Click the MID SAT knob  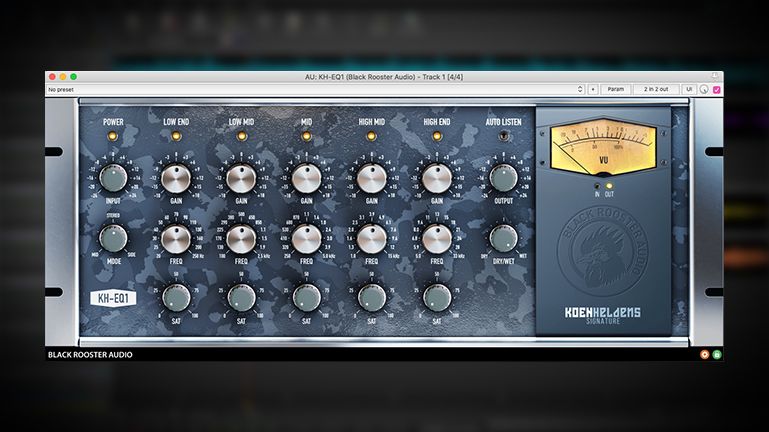point(307,298)
